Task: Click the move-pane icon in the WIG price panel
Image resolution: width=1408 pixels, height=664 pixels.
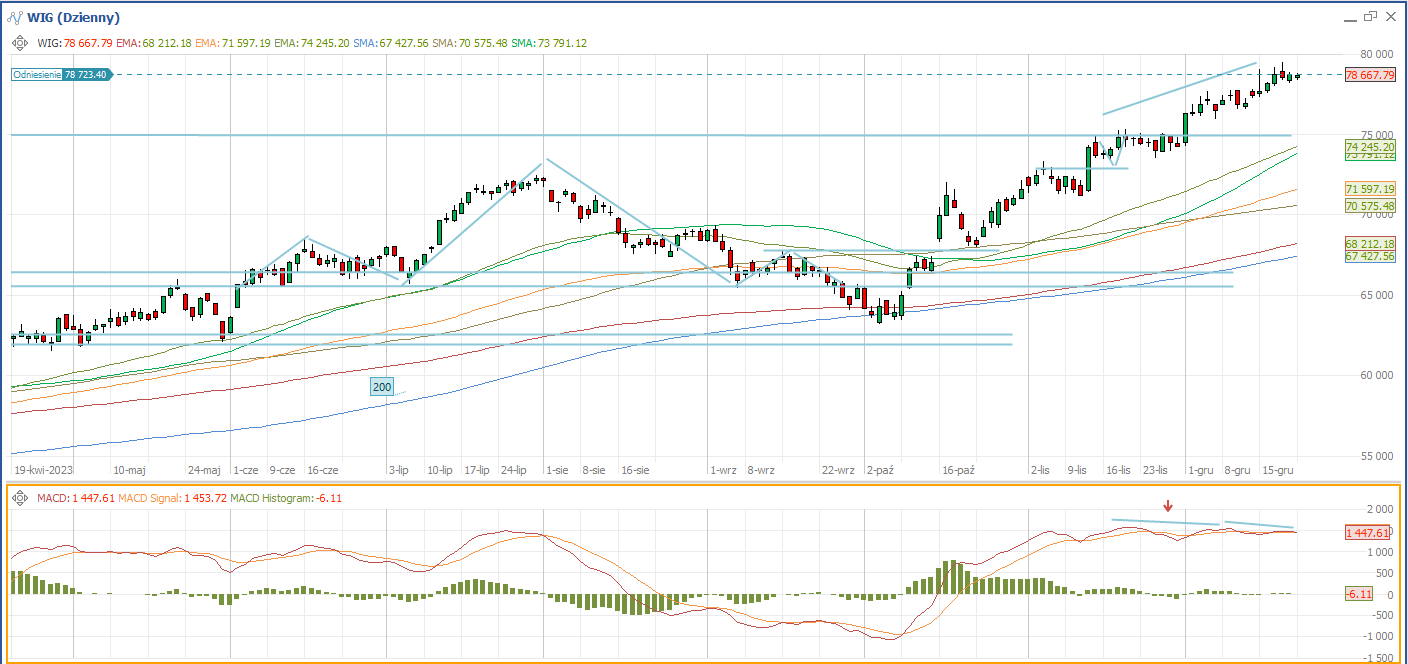Action: point(19,43)
